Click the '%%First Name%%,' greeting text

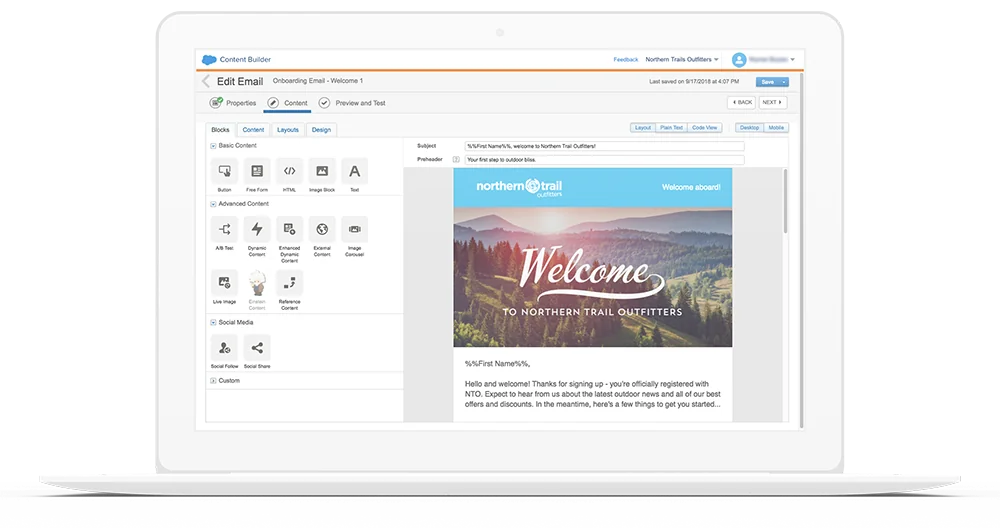tap(497, 363)
